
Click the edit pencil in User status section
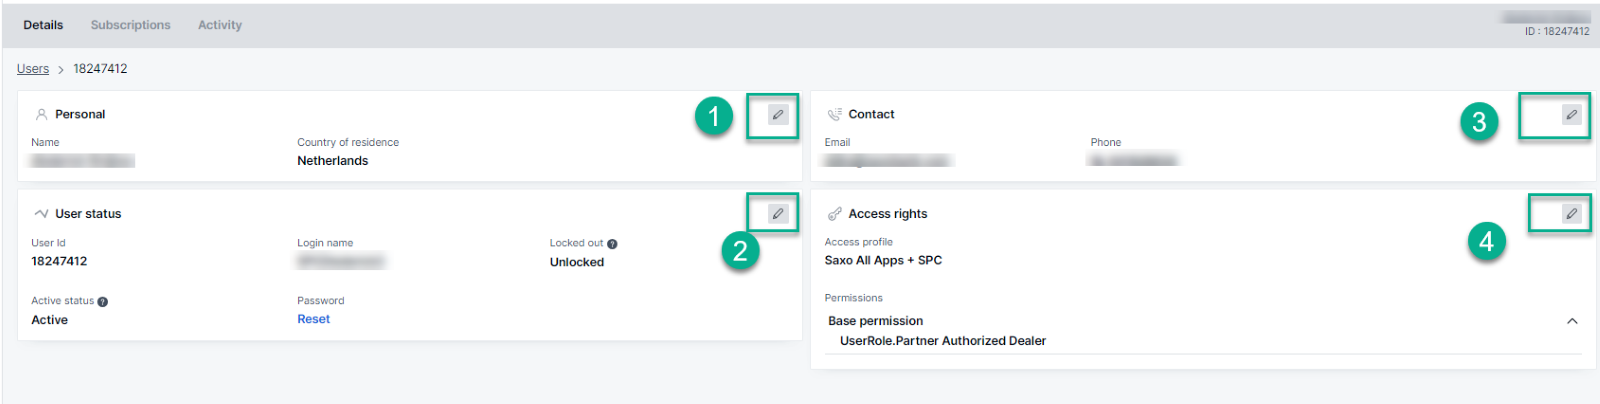[x=777, y=214]
